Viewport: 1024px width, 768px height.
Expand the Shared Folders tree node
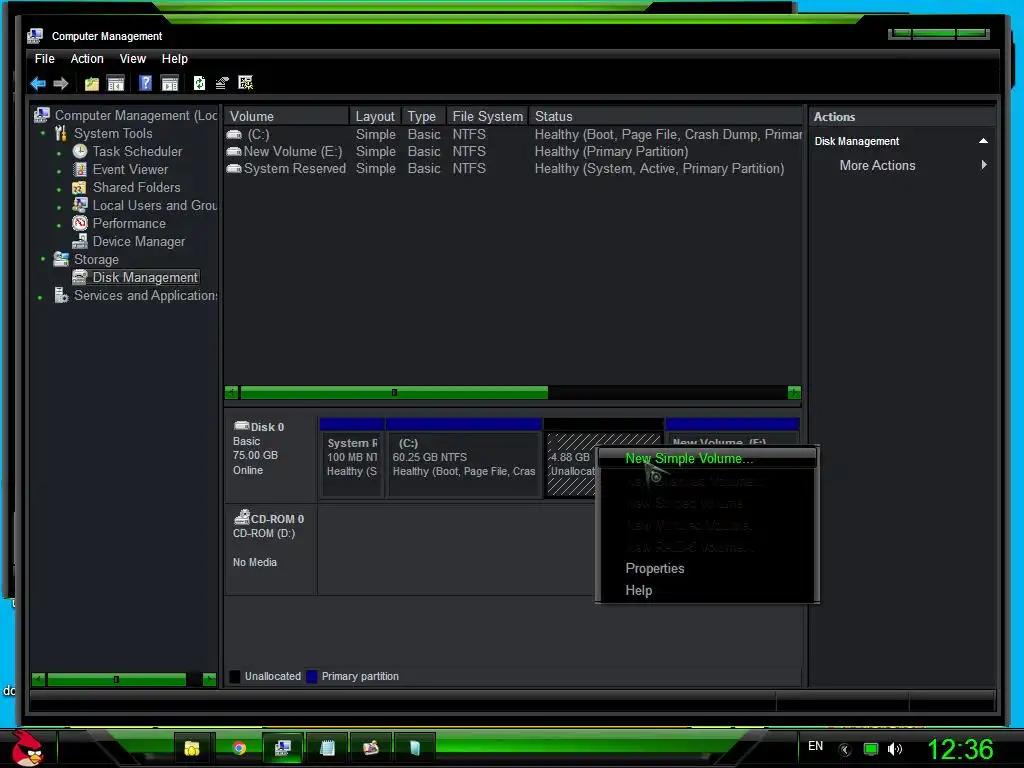point(59,189)
